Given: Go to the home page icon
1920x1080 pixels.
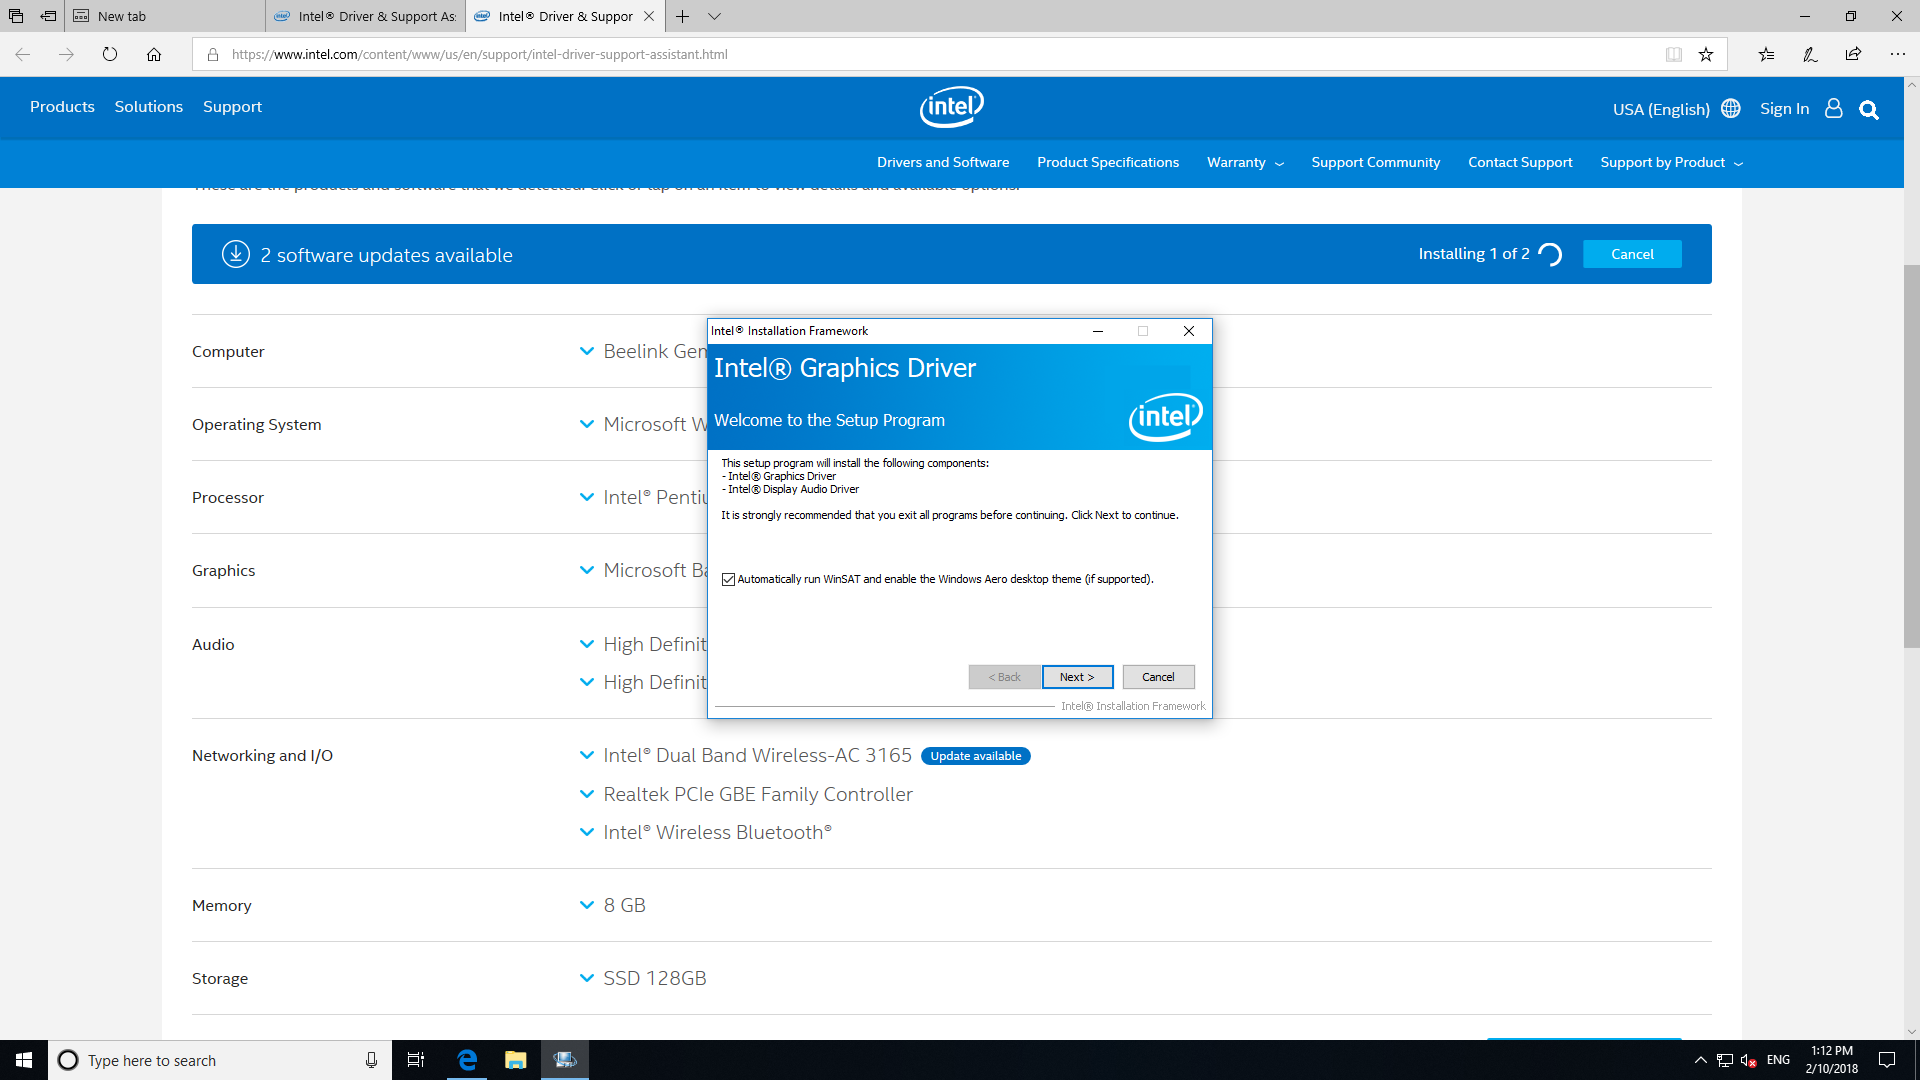Looking at the screenshot, I should click(154, 54).
